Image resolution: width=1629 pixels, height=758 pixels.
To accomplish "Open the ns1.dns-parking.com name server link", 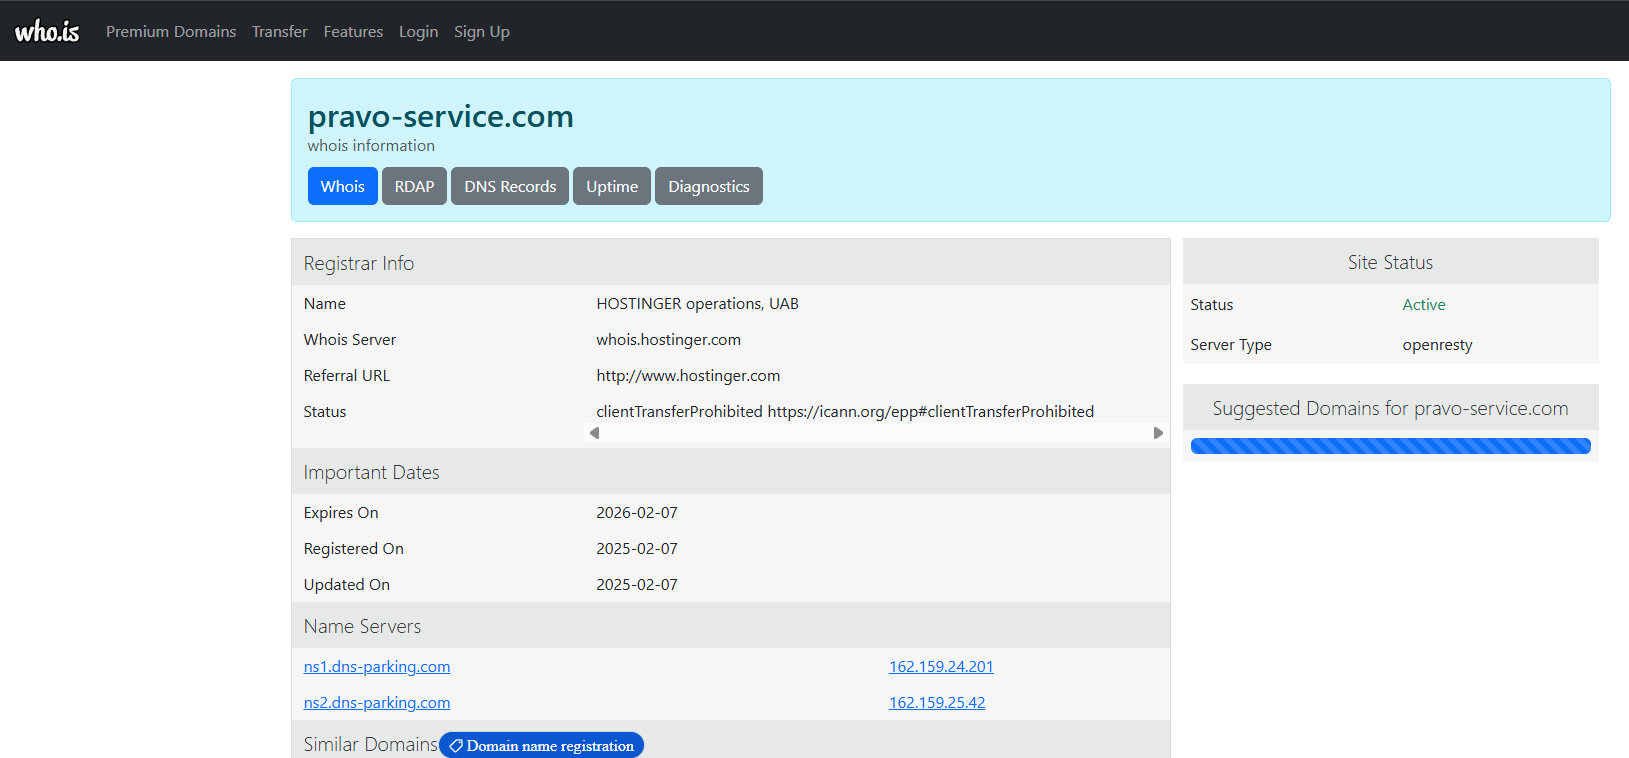I will 377,667.
